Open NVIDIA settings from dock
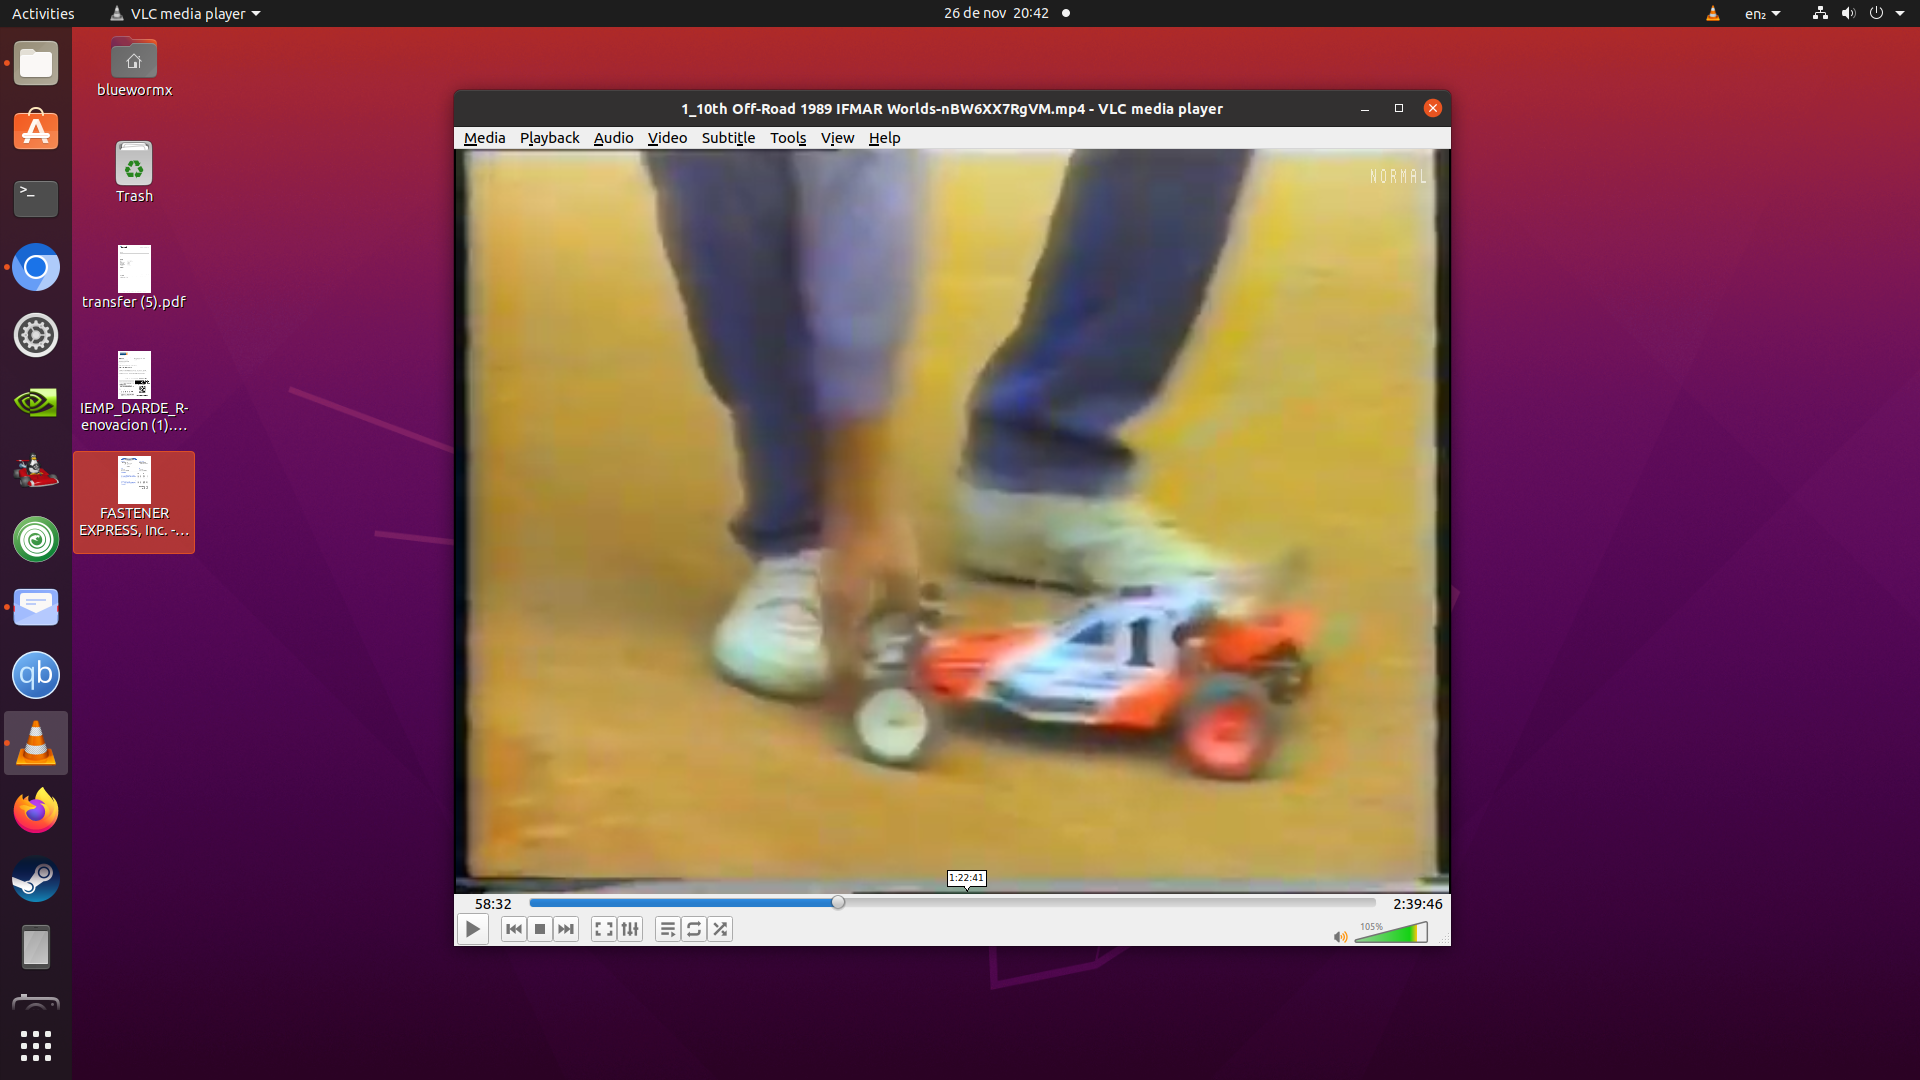 click(x=36, y=403)
